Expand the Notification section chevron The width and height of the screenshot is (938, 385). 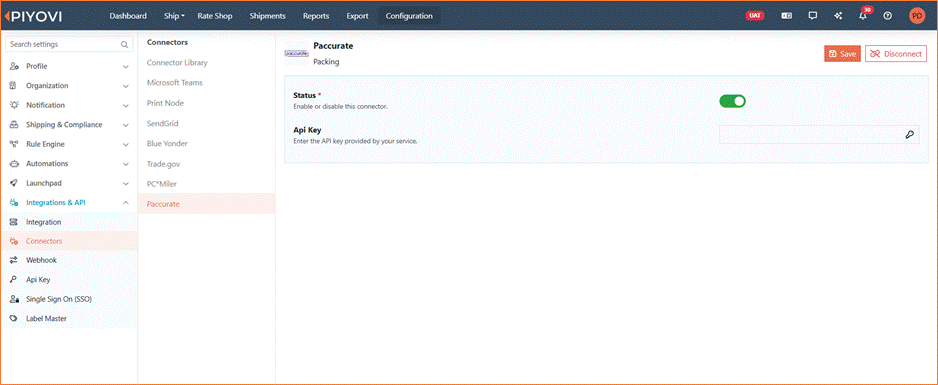[126, 105]
